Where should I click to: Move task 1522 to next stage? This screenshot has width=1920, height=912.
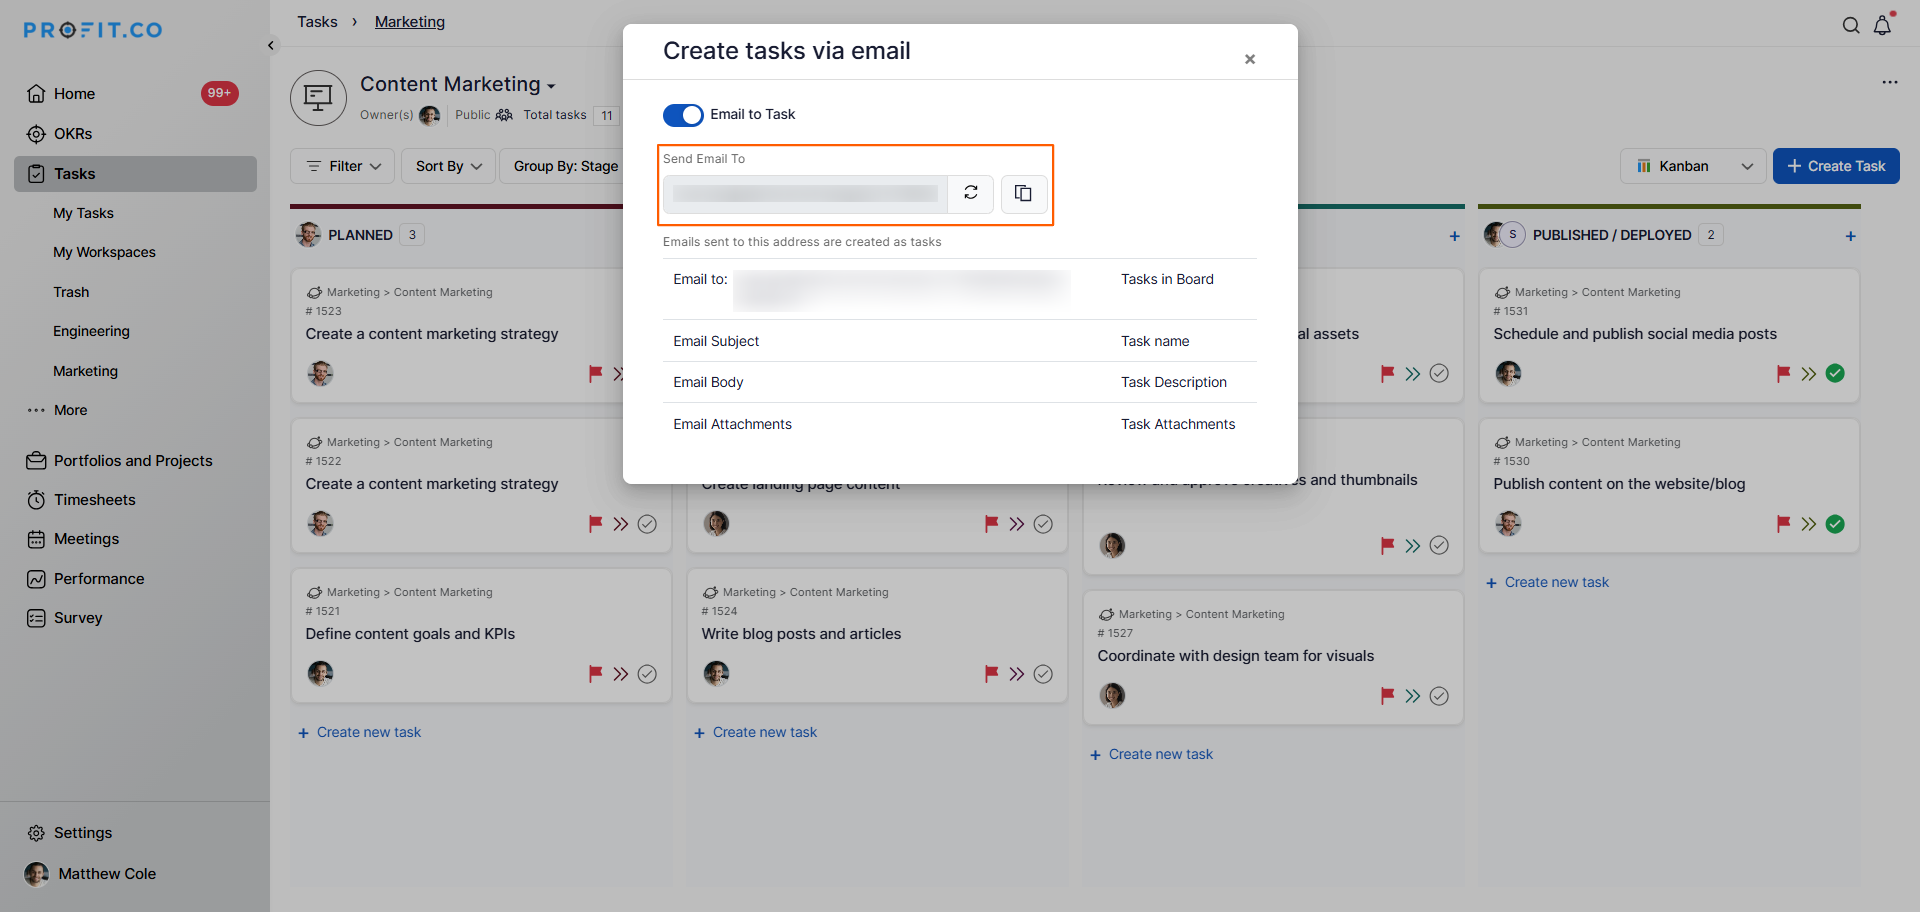coord(621,524)
